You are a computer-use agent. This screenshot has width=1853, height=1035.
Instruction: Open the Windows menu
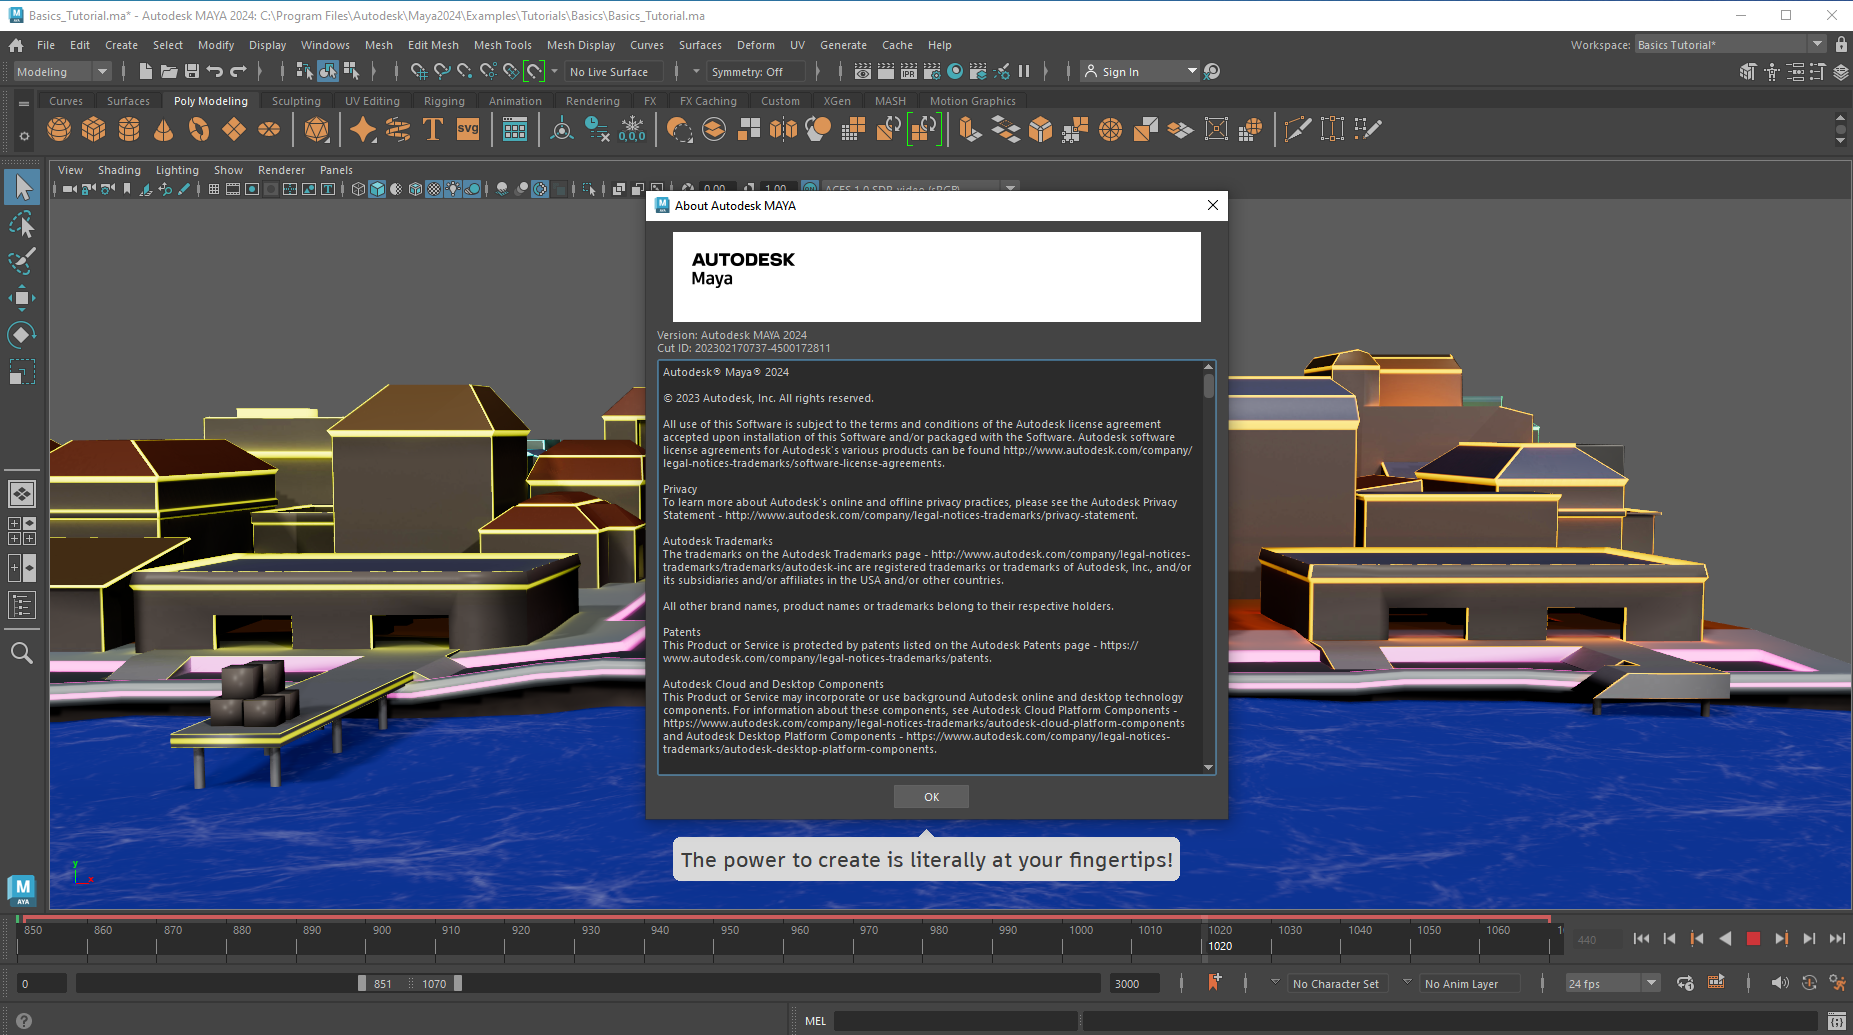tap(325, 45)
